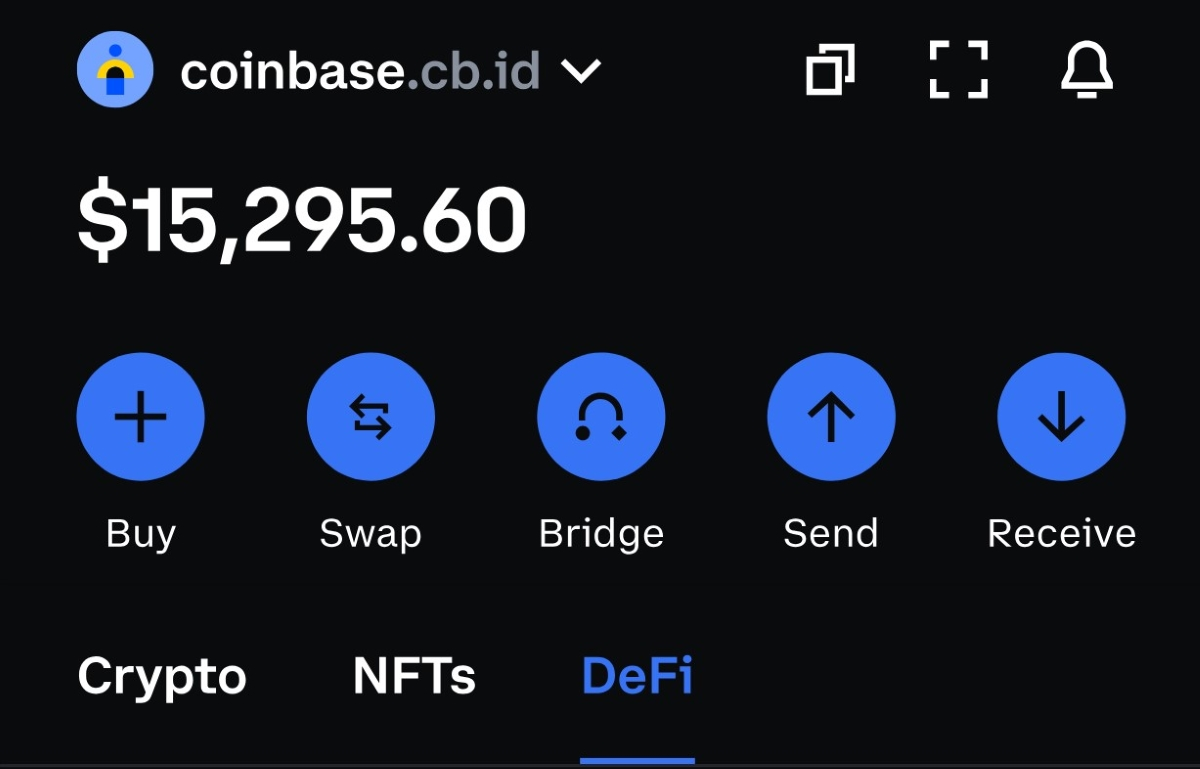1200x769 pixels.
Task: Tap the Receive arrow icon
Action: pos(1061,417)
